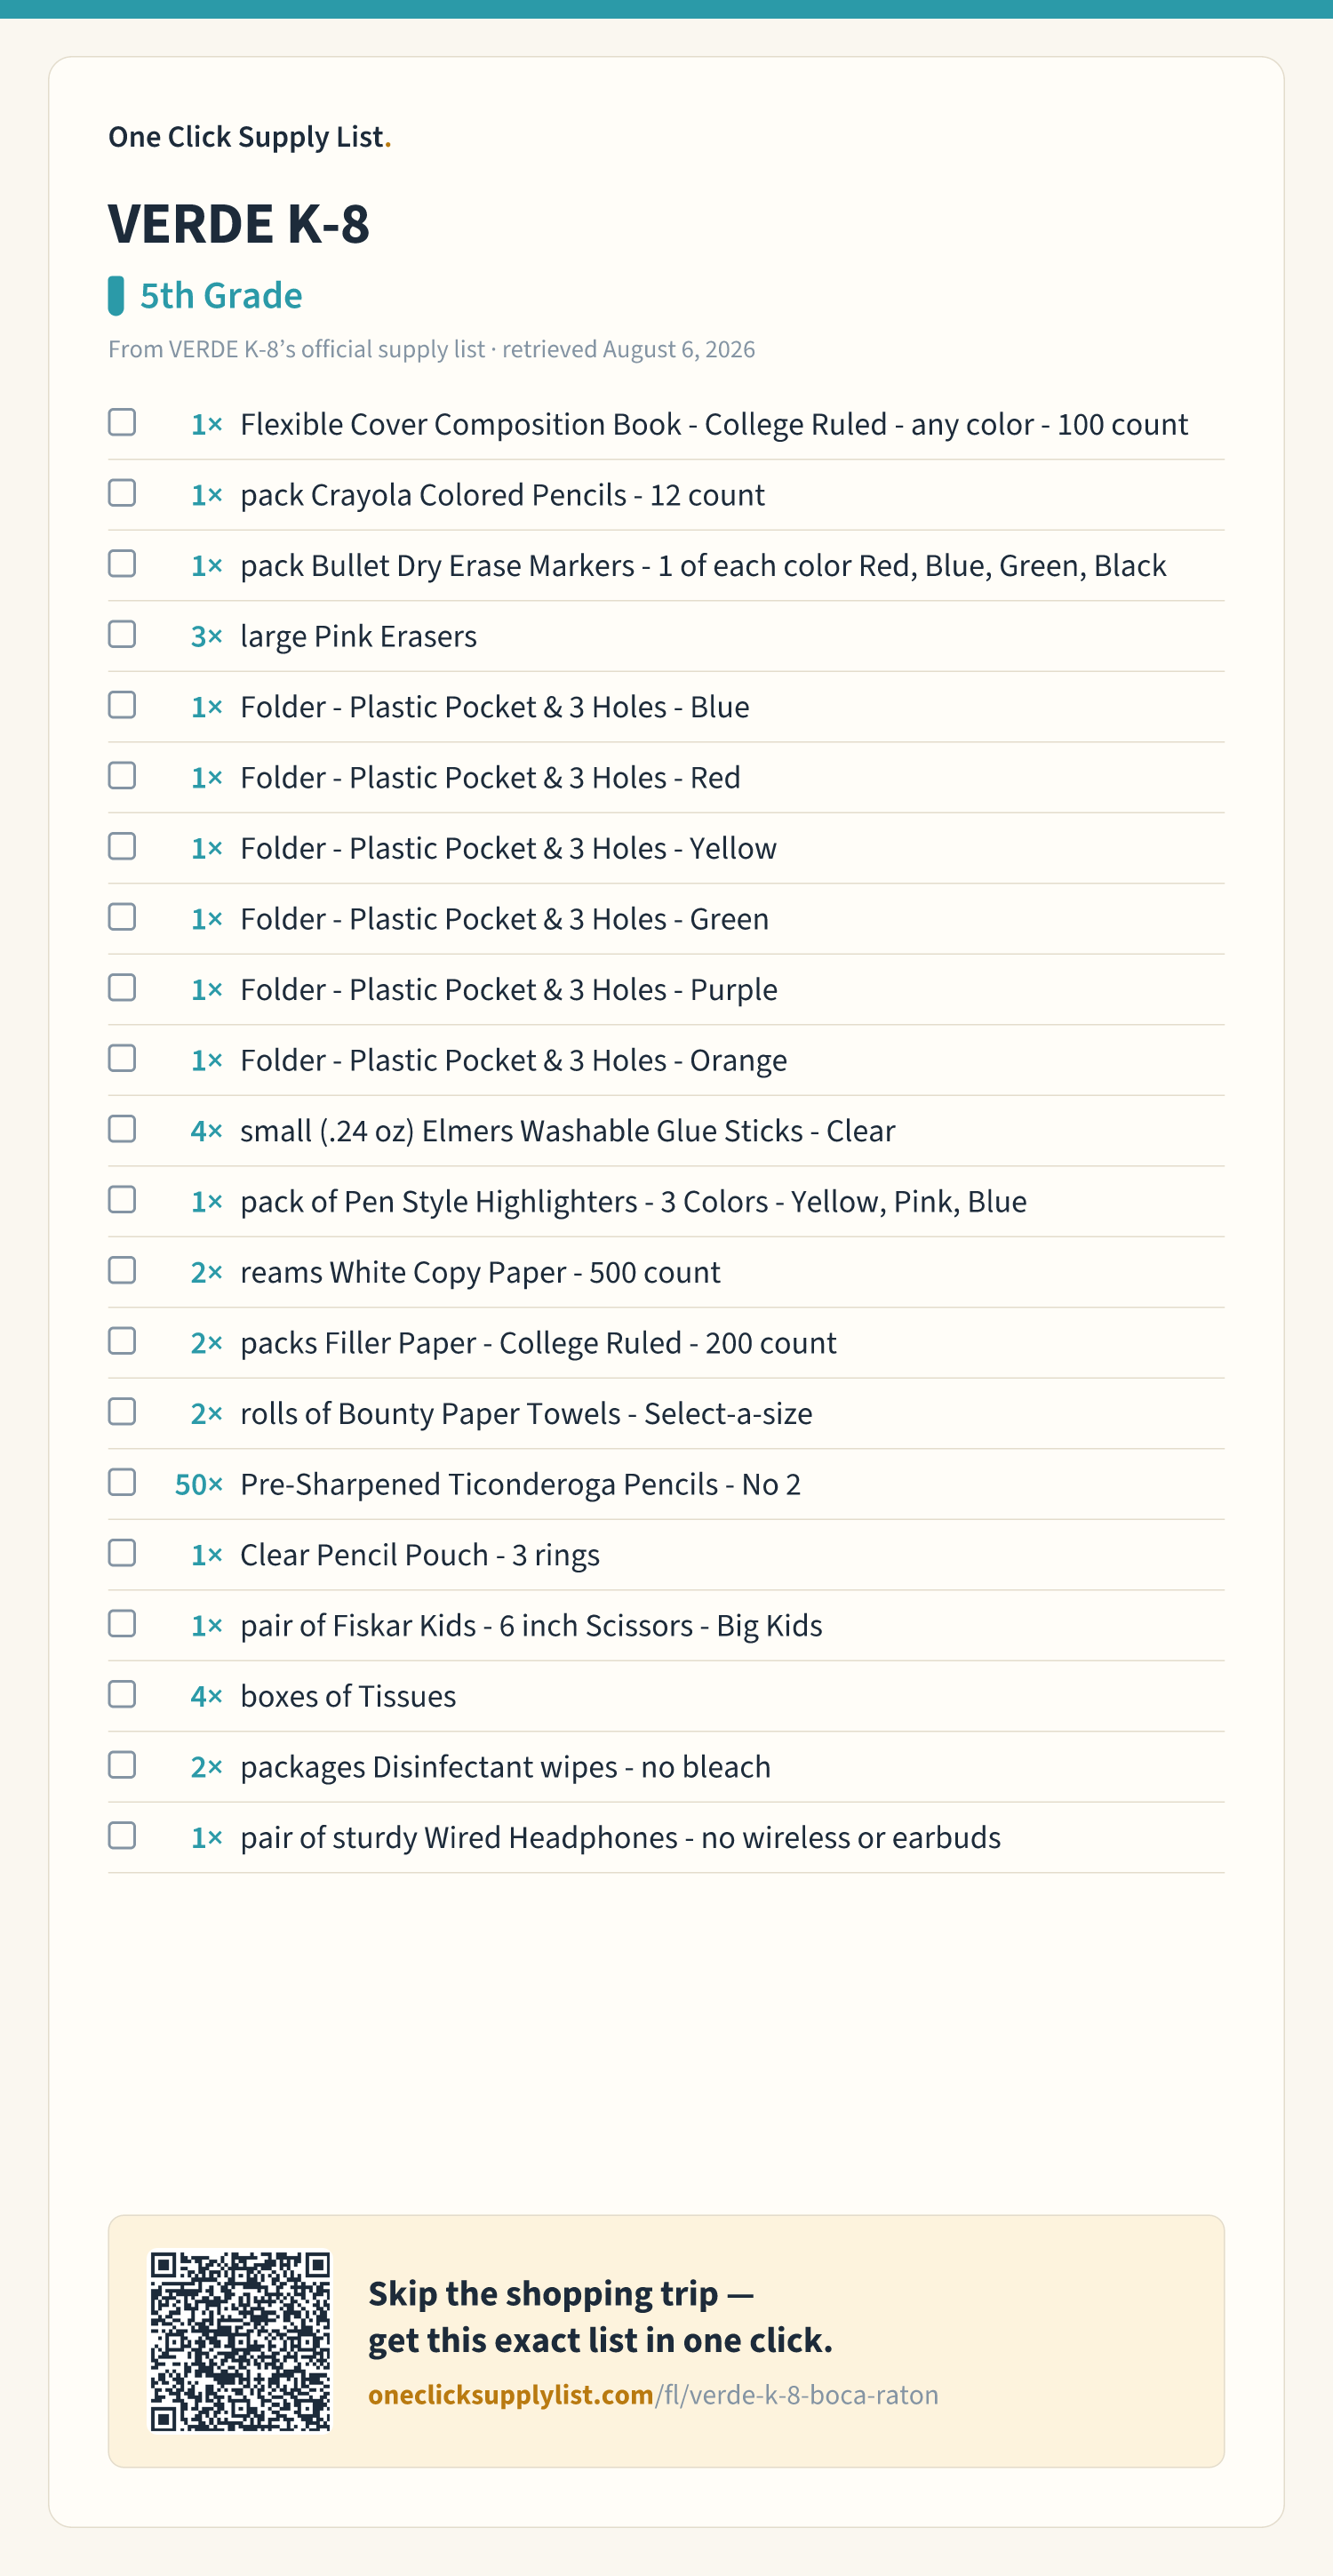This screenshot has width=1333, height=2576.
Task: Tick the Crayola Colored Pencils checkbox
Action: 122,493
